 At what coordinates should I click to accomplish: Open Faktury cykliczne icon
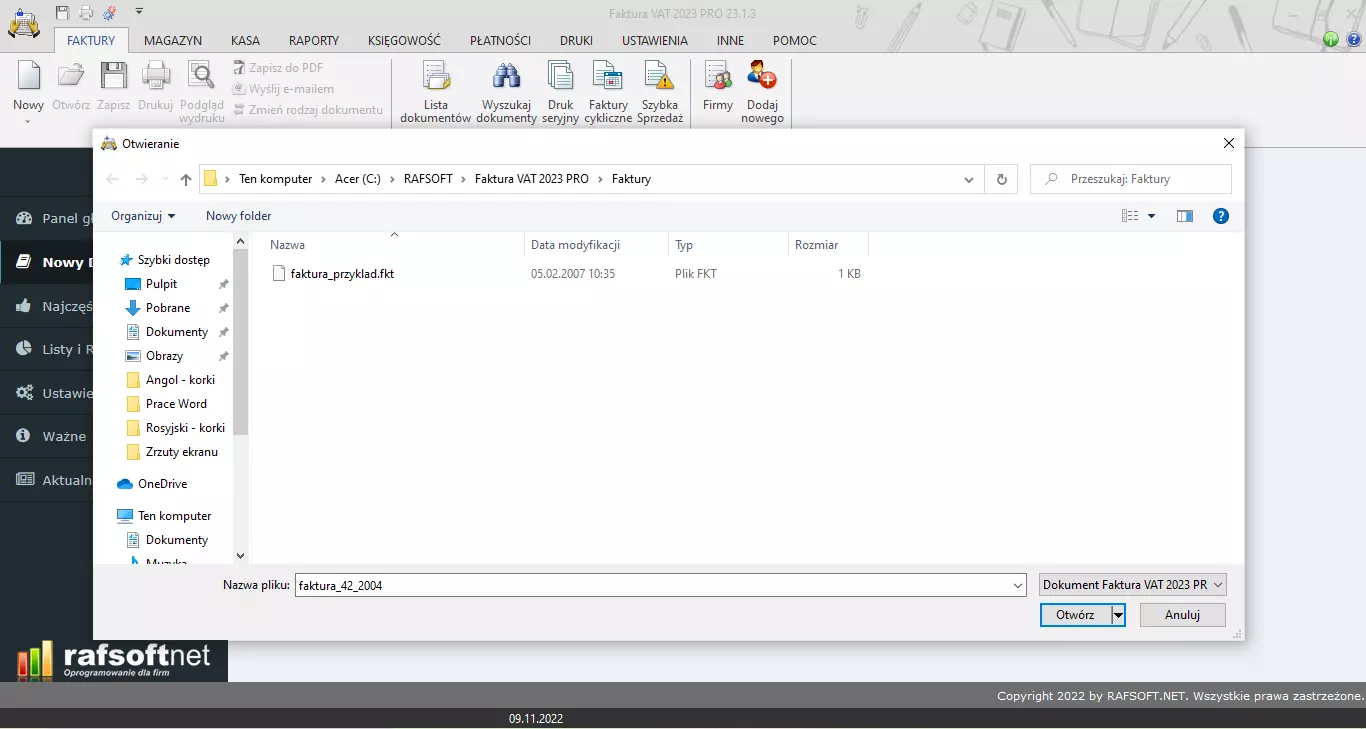pos(608,90)
